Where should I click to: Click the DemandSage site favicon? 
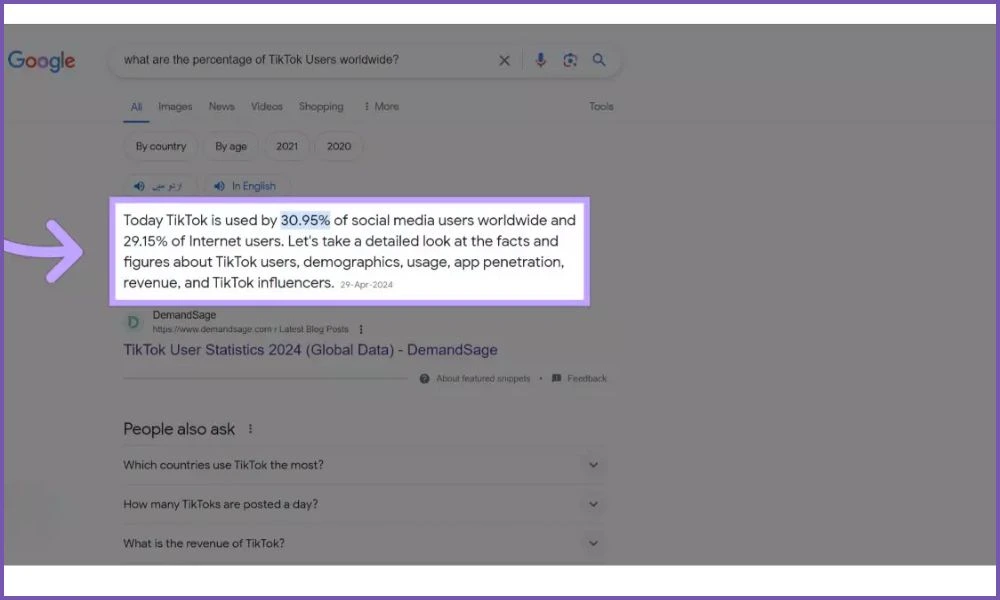coord(133,322)
